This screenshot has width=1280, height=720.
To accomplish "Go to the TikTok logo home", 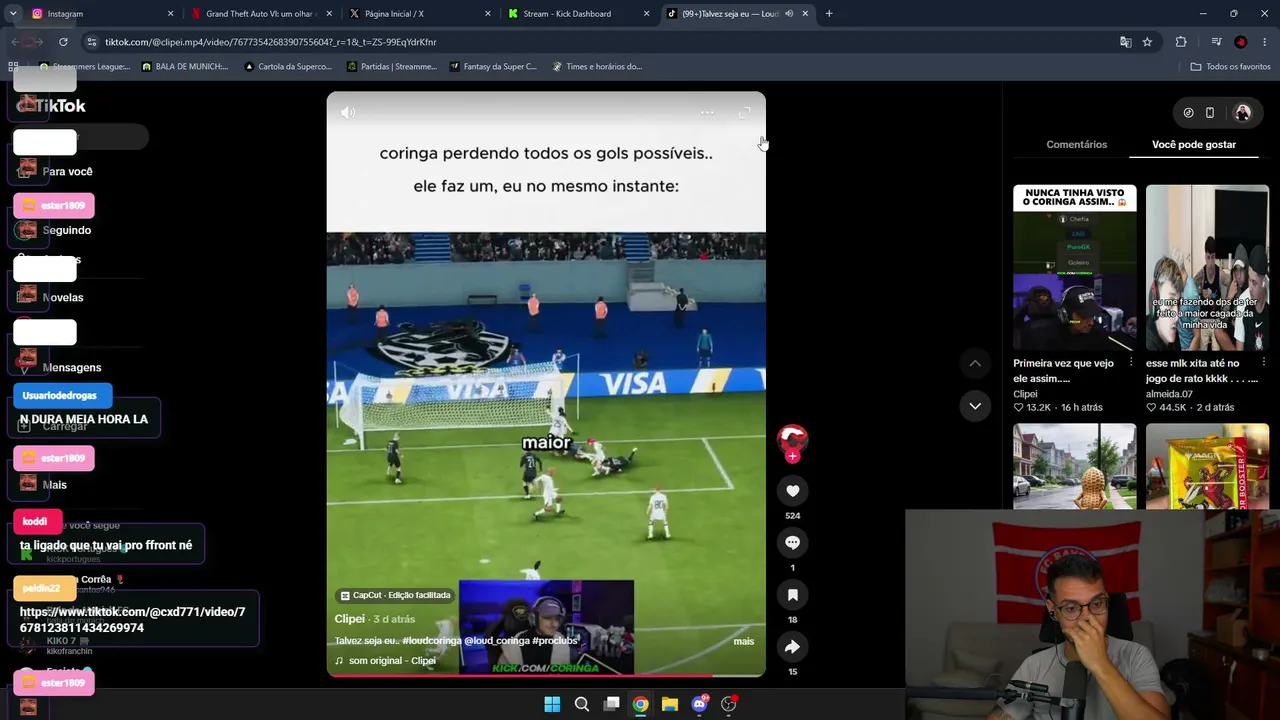I will (x=51, y=106).
